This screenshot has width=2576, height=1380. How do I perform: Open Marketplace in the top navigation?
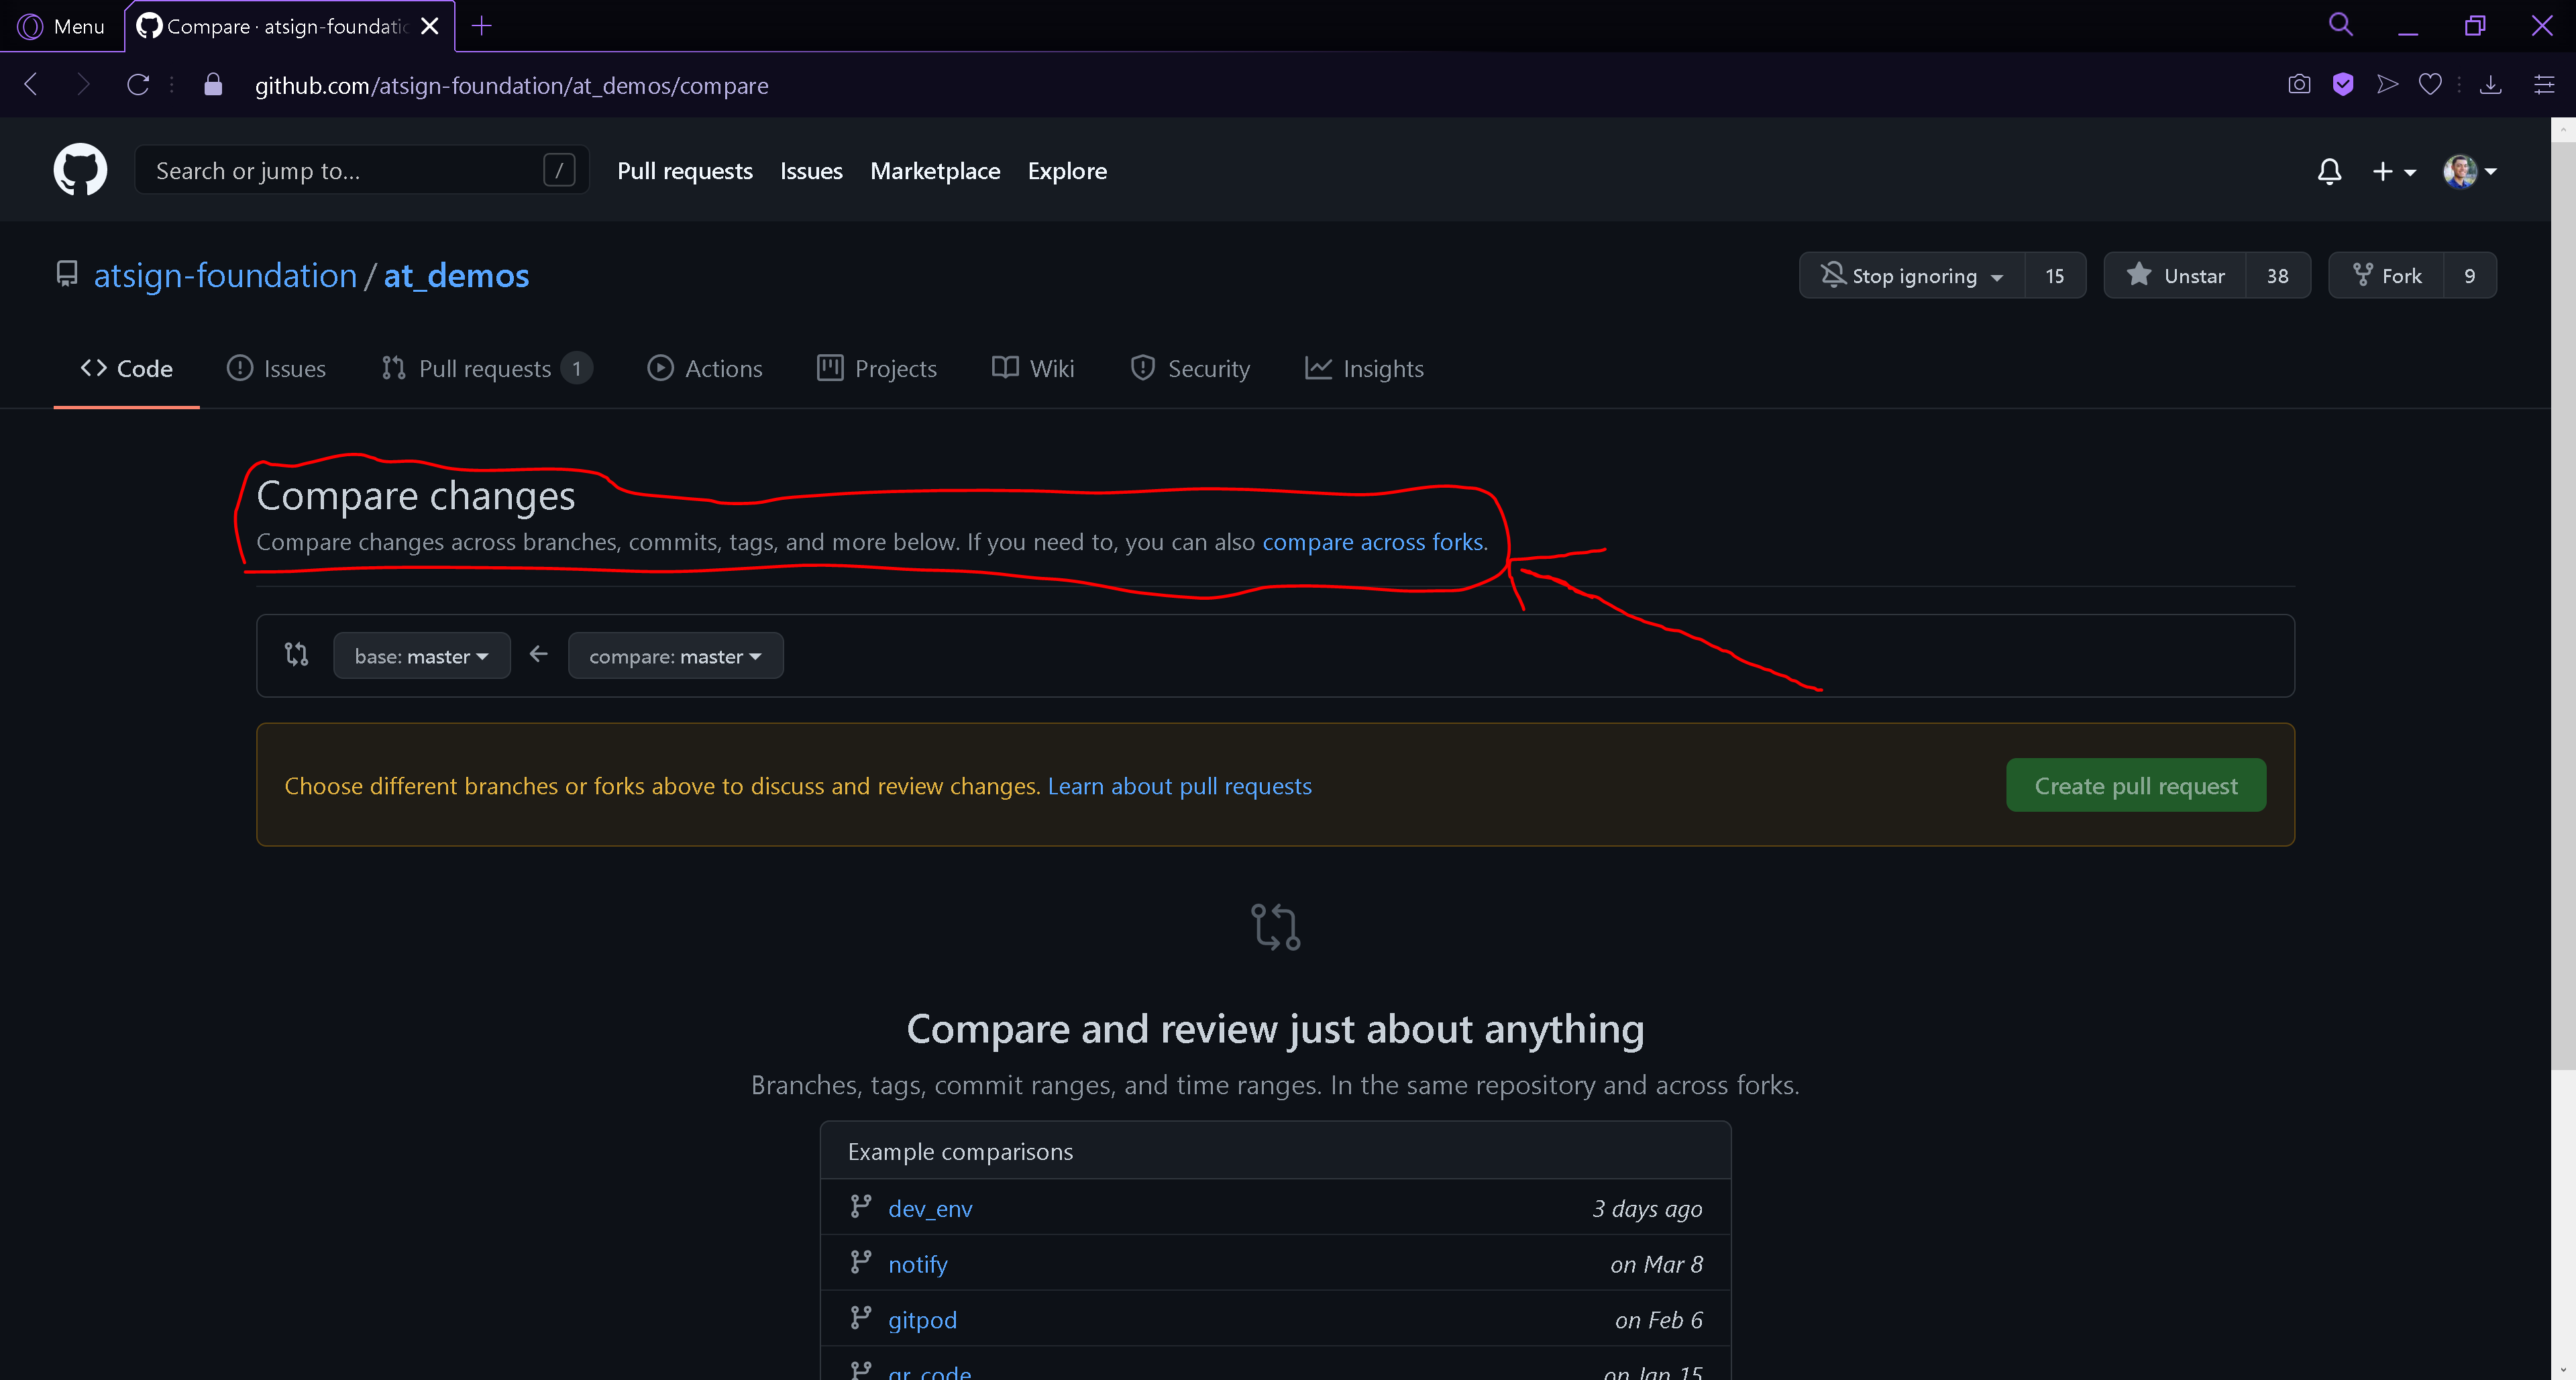point(935,171)
